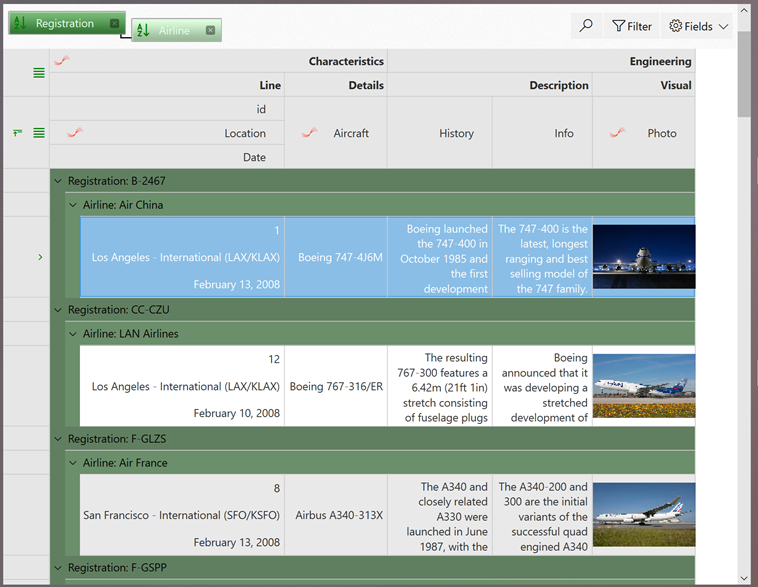Select the Characteristics band header
758x587 pixels.
point(219,61)
